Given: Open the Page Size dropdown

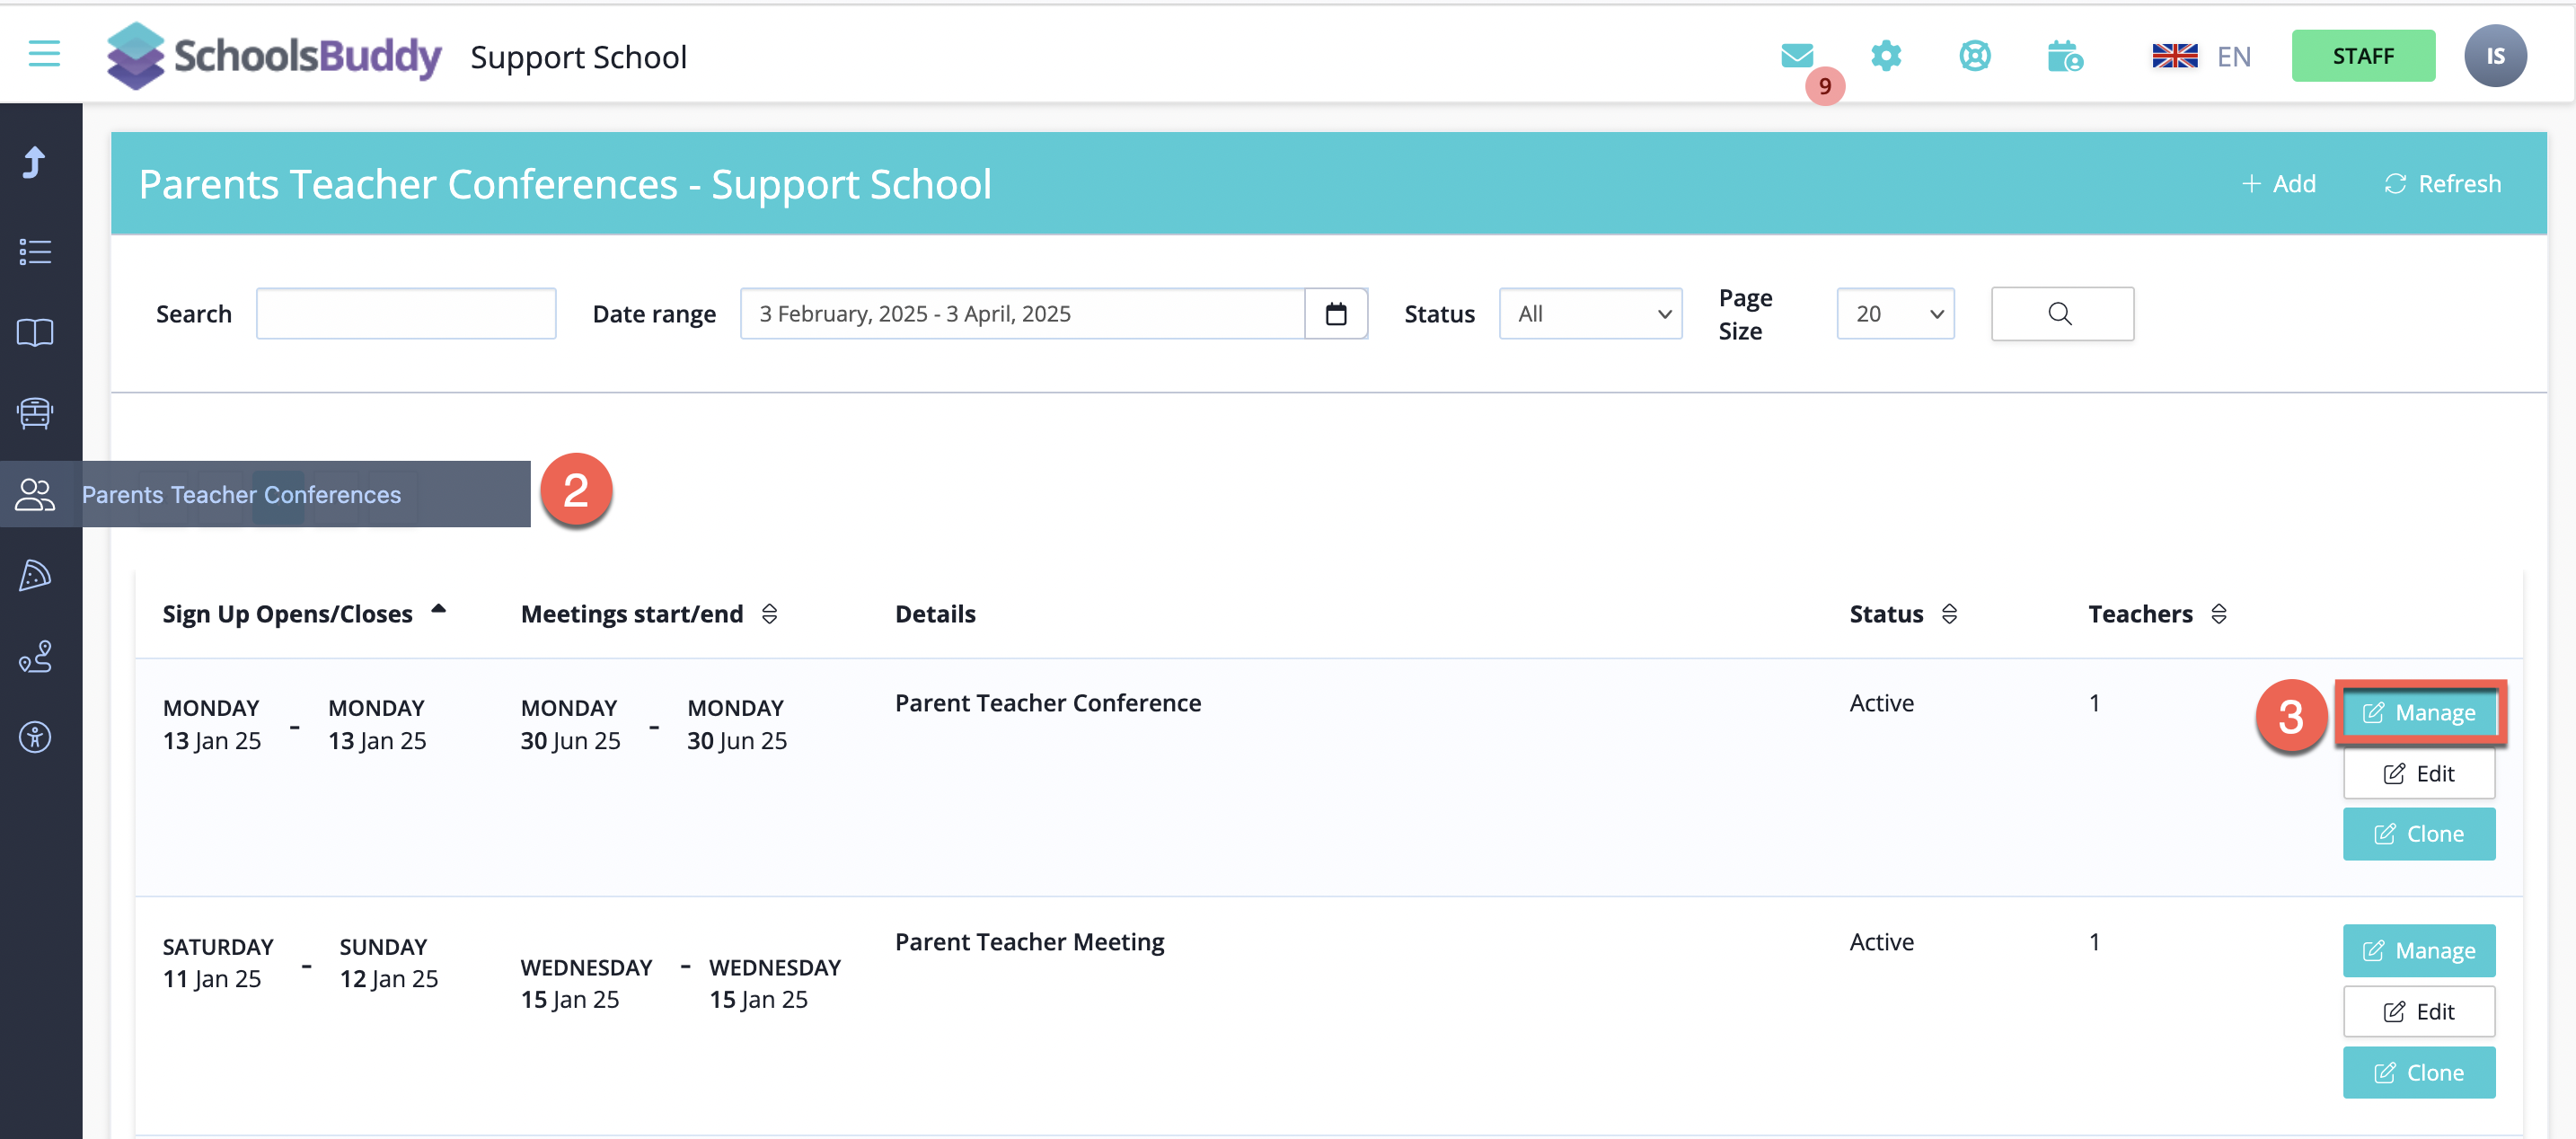Looking at the screenshot, I should coord(1895,314).
